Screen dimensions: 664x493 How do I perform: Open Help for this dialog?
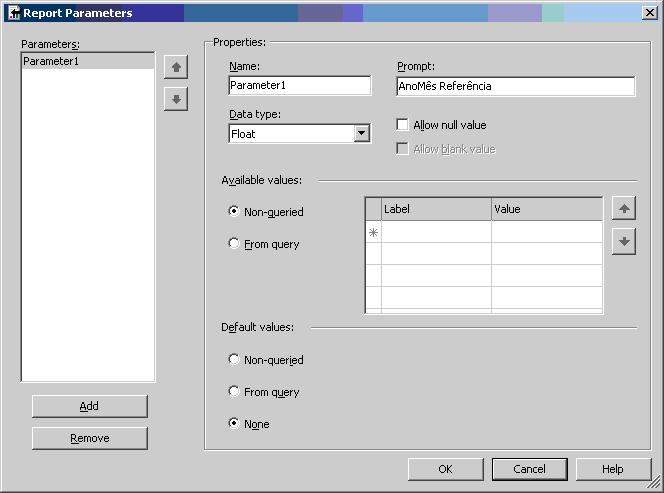(613, 469)
